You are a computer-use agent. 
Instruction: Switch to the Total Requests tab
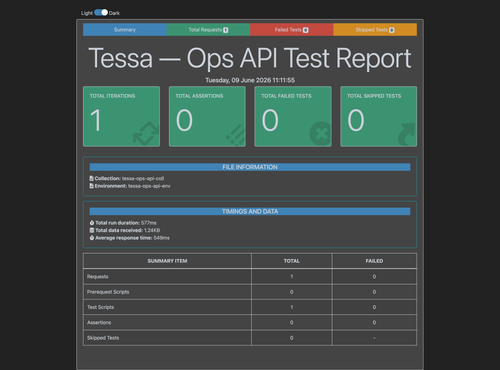[x=208, y=30]
